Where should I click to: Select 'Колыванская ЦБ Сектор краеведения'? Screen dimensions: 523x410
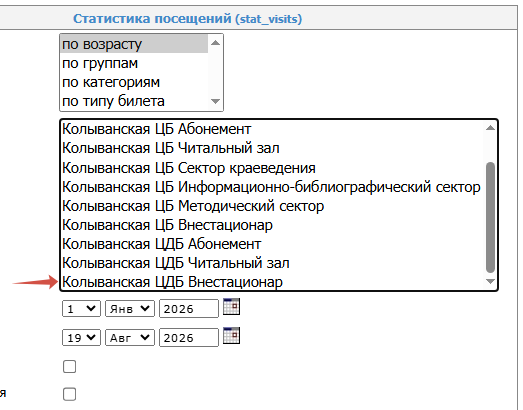[x=272, y=167]
